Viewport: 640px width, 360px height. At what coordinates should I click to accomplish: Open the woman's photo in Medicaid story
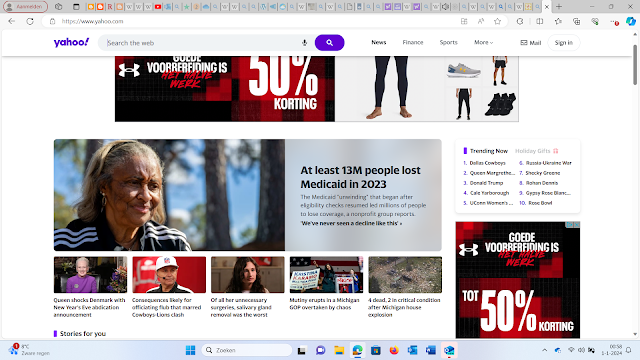pyautogui.click(x=169, y=195)
